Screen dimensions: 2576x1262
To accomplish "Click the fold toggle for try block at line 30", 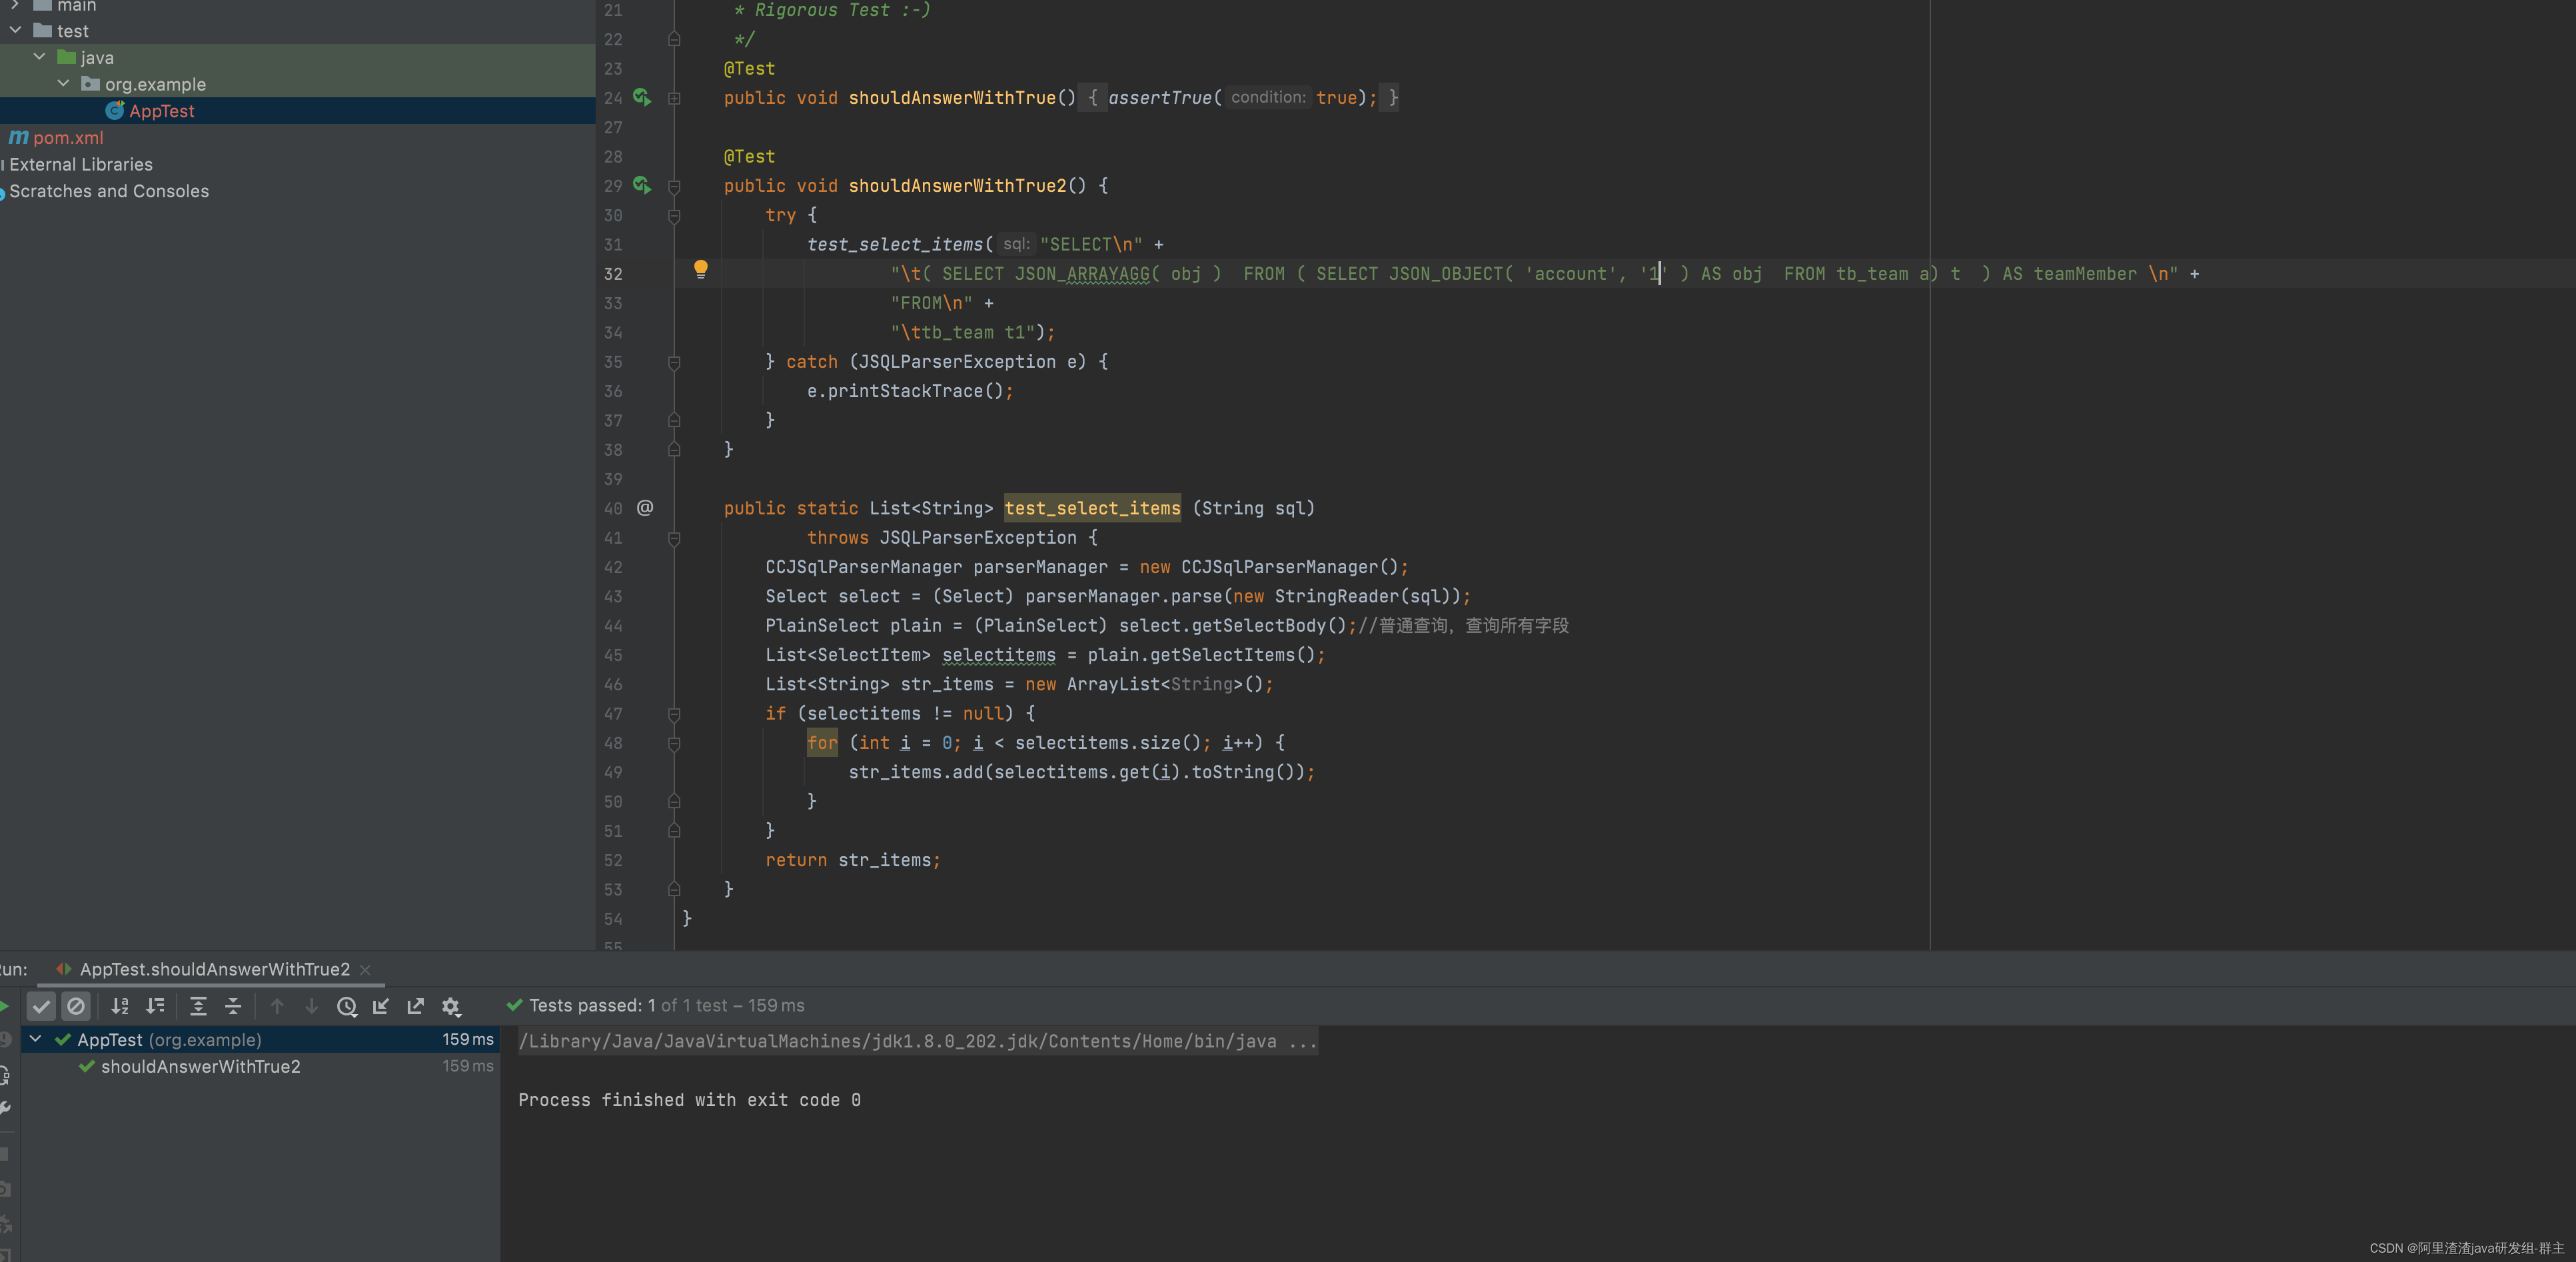I will pos(674,215).
